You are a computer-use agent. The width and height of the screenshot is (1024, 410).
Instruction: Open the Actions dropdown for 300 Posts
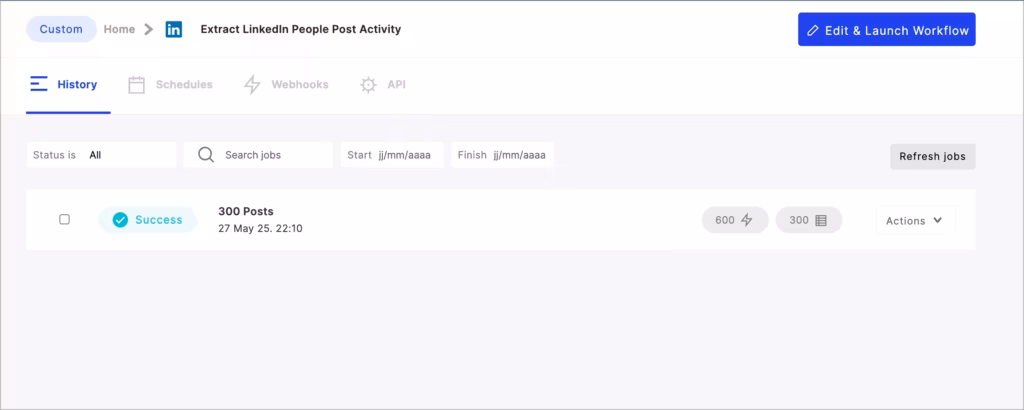[915, 221]
